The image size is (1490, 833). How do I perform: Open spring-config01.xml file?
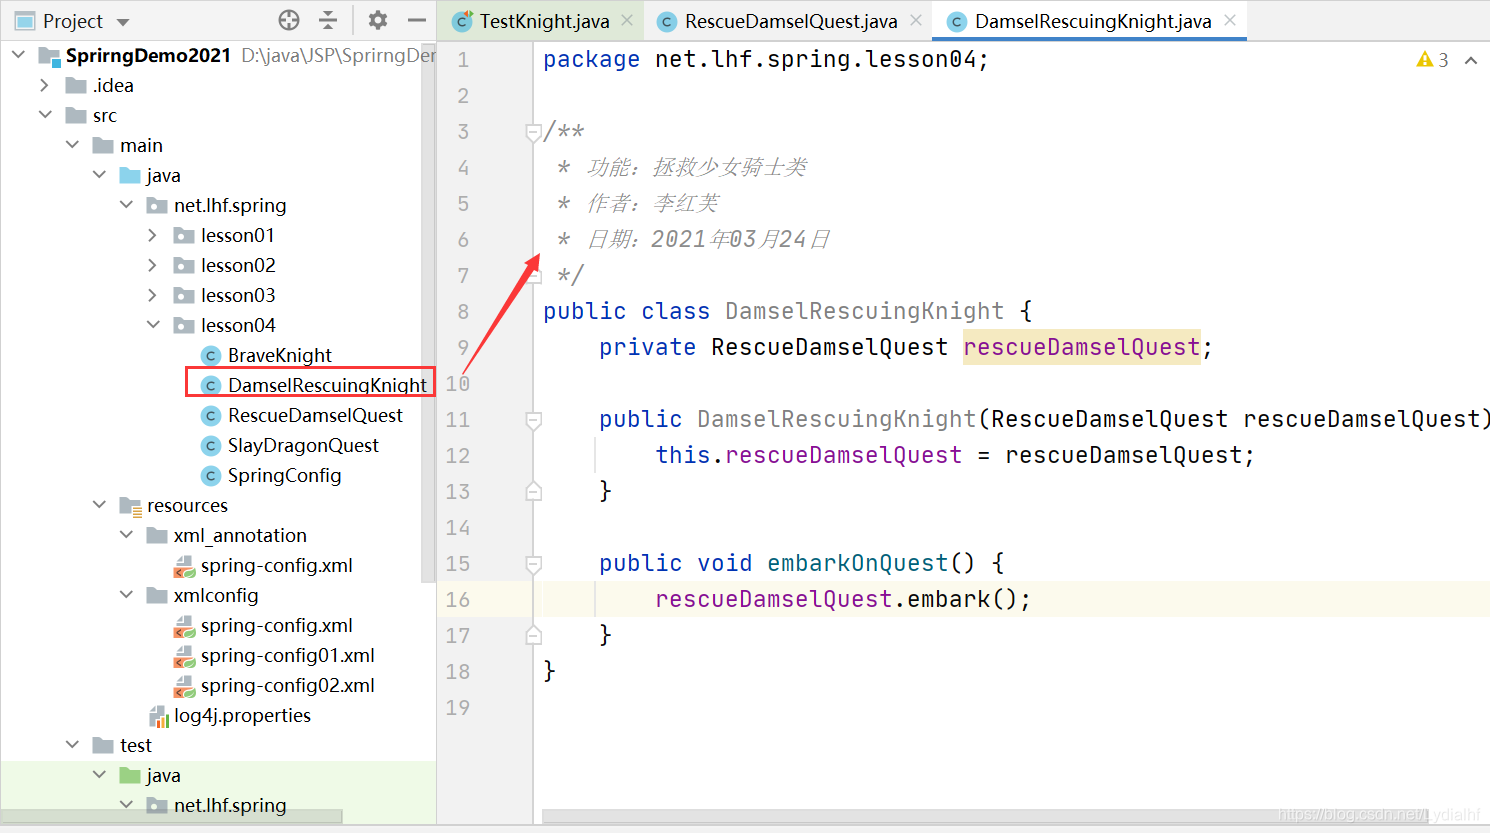287,655
